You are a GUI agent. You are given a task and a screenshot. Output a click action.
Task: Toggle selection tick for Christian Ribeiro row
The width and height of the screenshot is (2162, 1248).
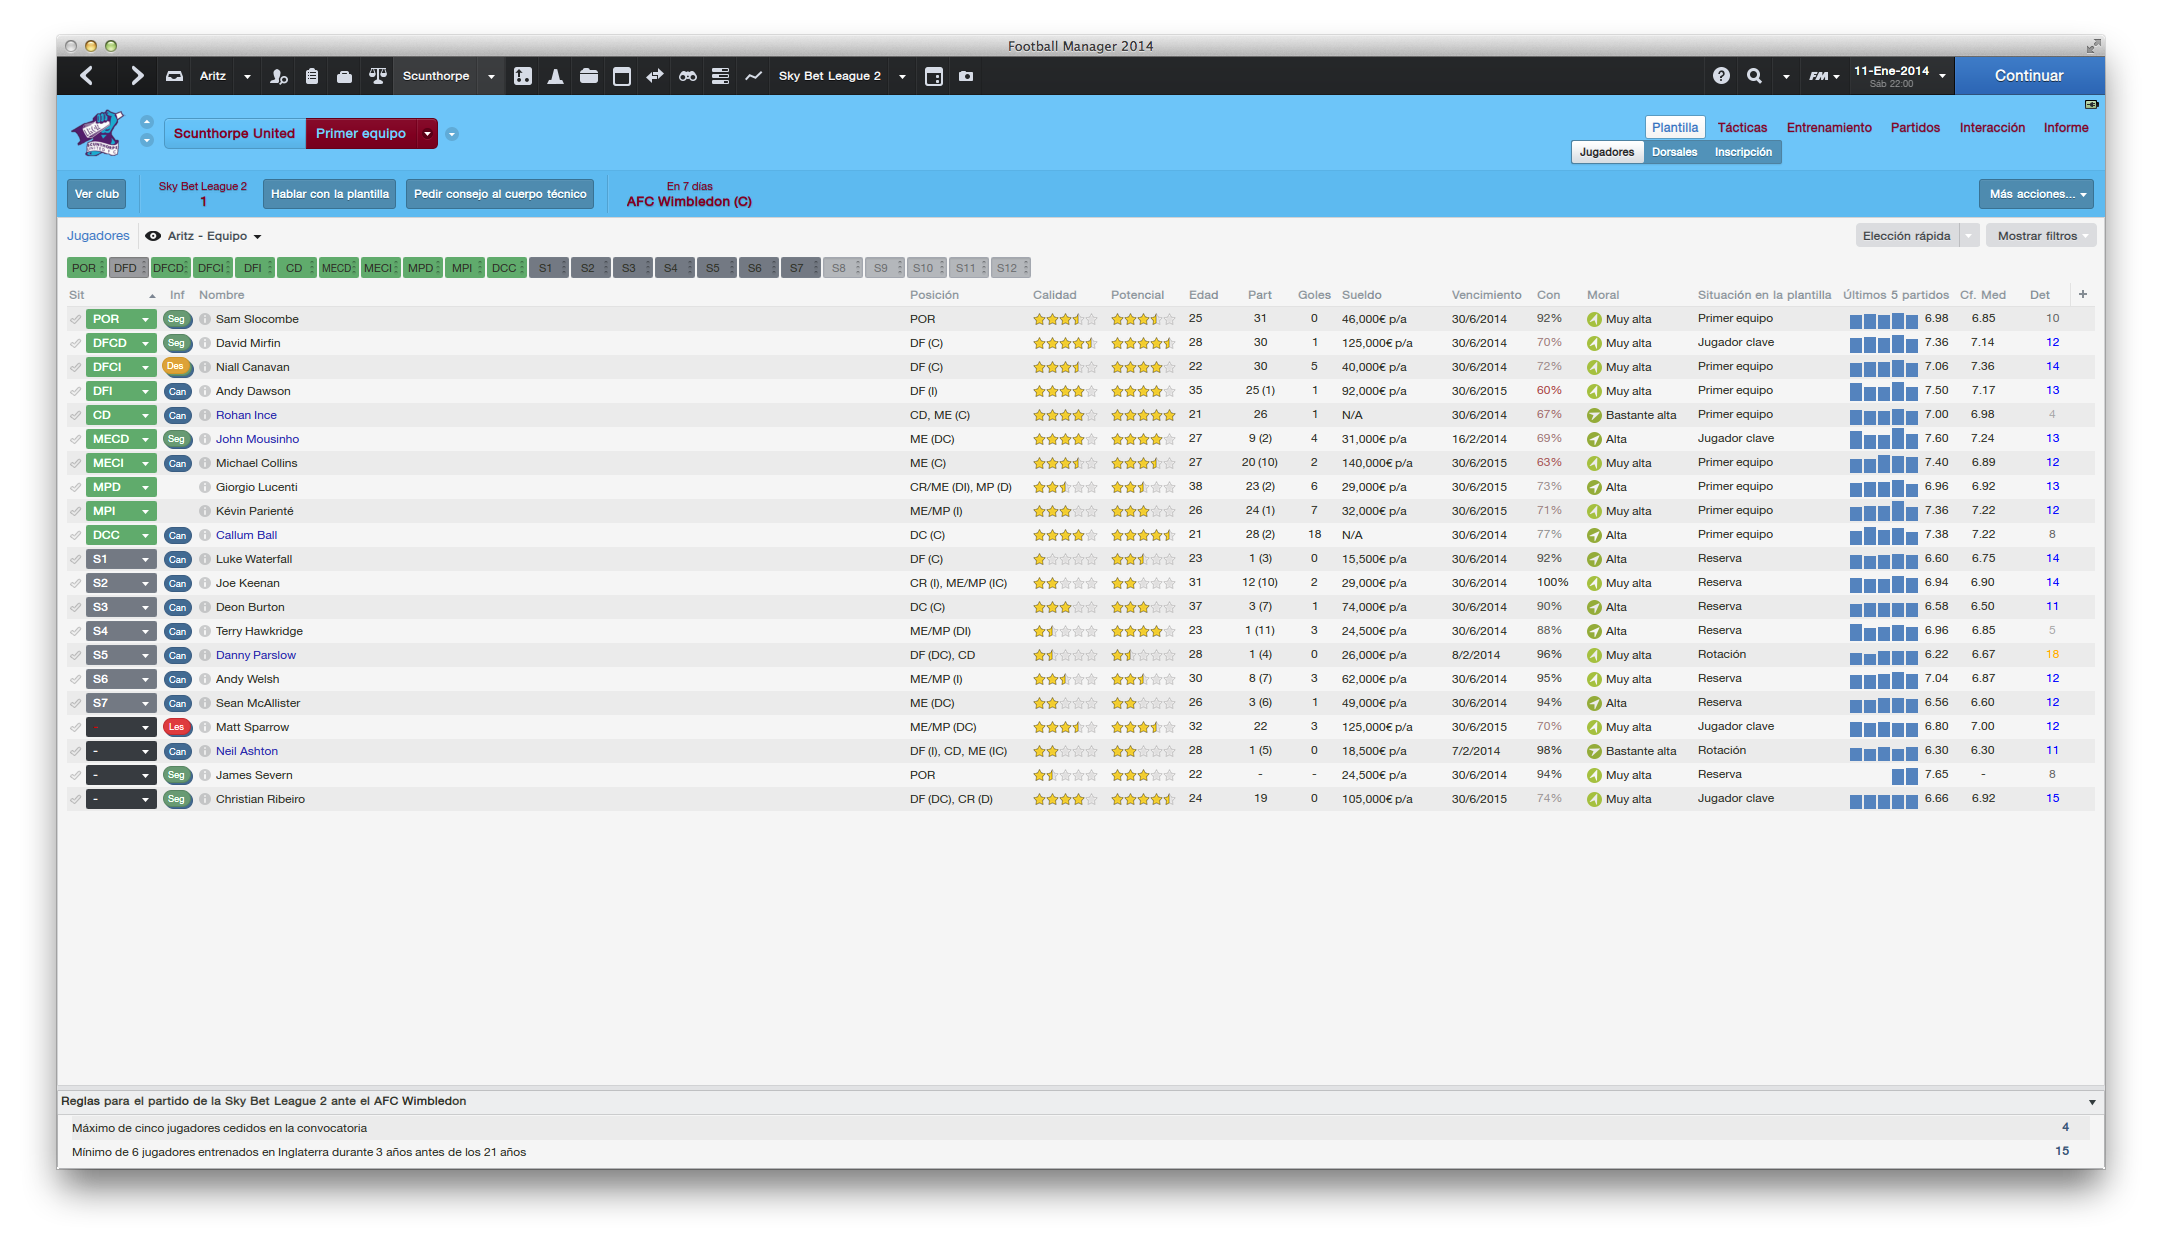point(75,799)
